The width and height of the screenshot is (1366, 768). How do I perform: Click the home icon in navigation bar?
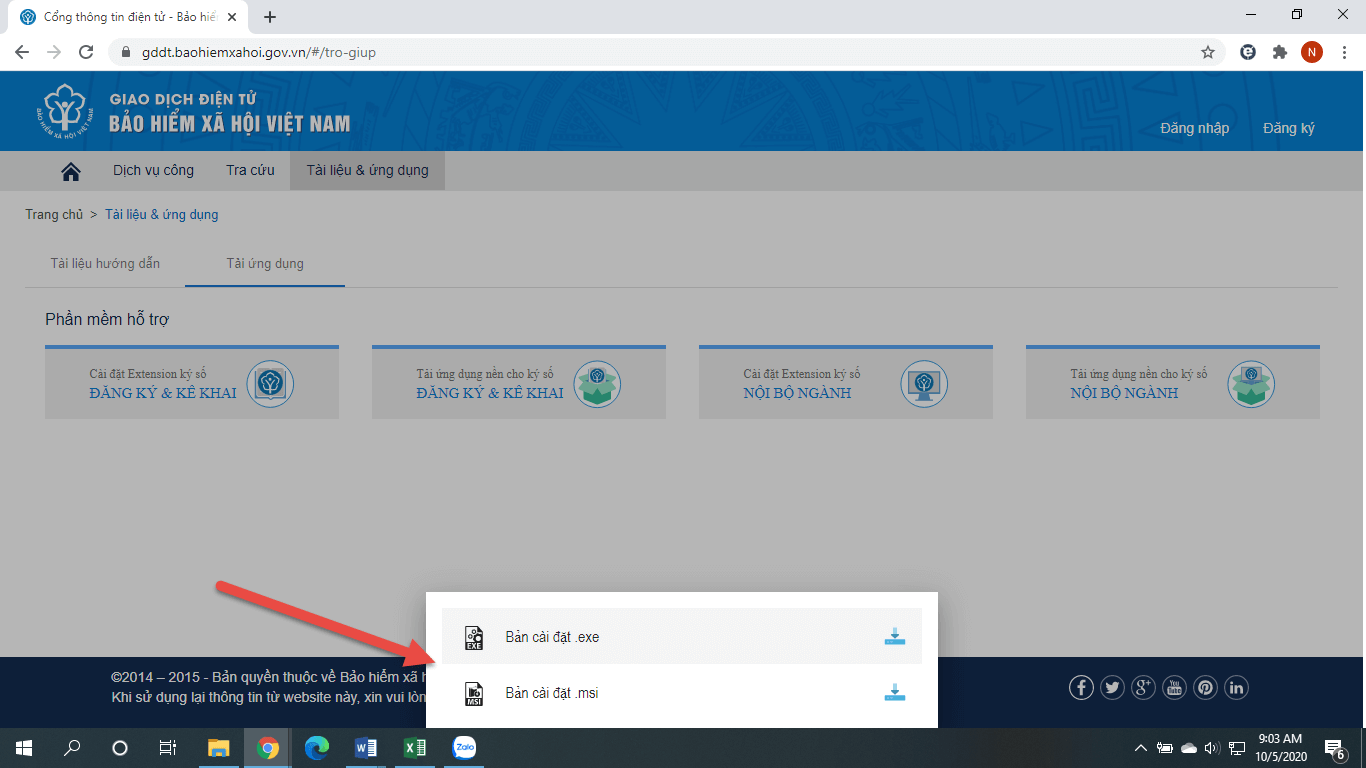(x=71, y=171)
